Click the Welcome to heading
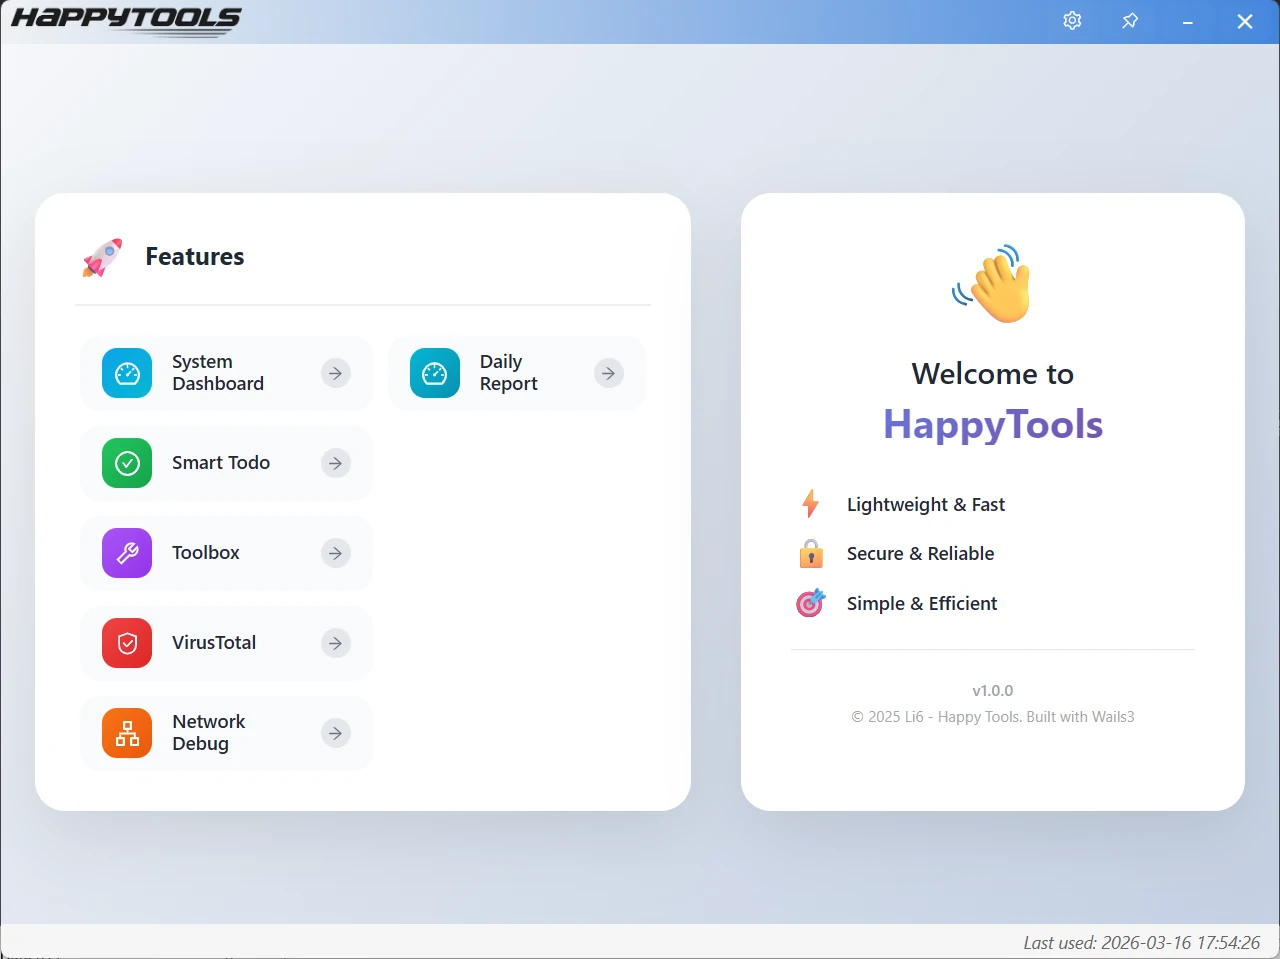The height and width of the screenshot is (959, 1280). pyautogui.click(x=993, y=374)
